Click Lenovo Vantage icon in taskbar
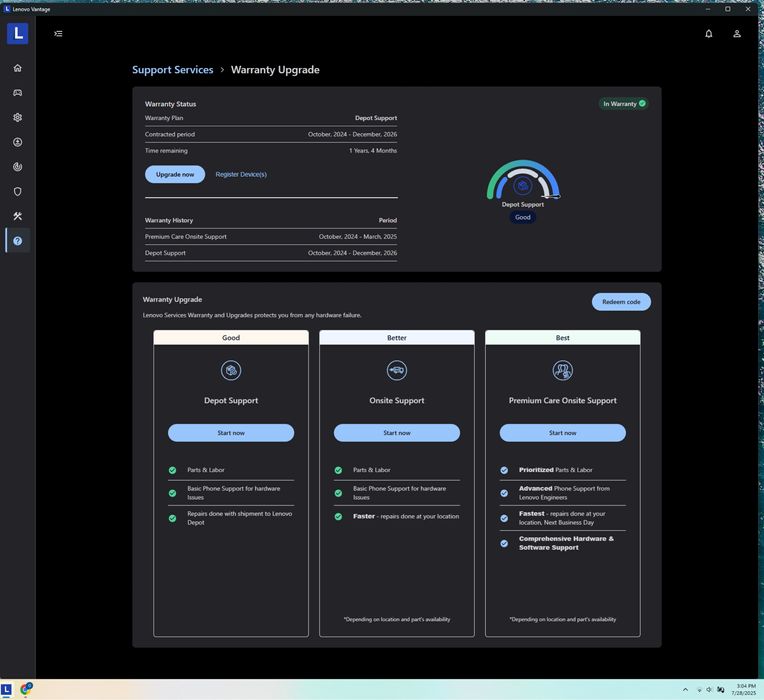Viewport: 764px width, 700px height. pos(6,689)
